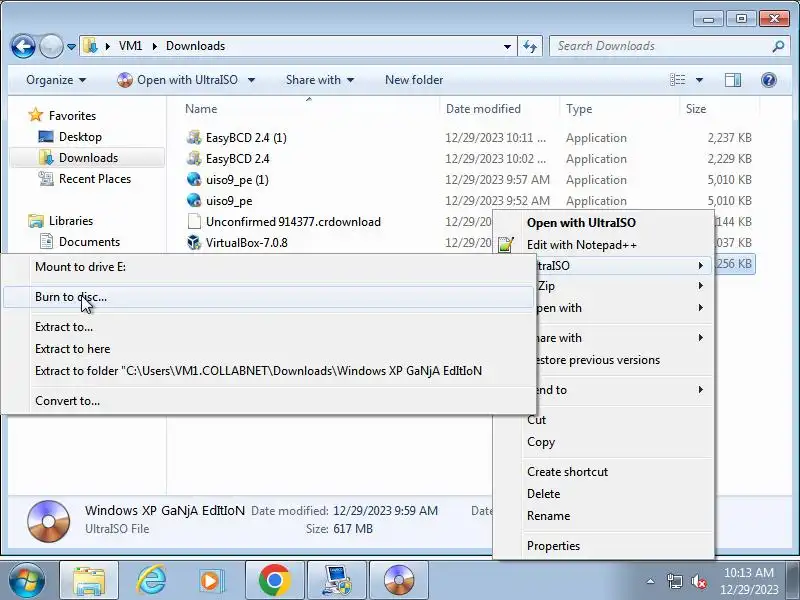The image size is (800, 600).
Task: Expand the Open with submenu entry
Action: click(623, 308)
